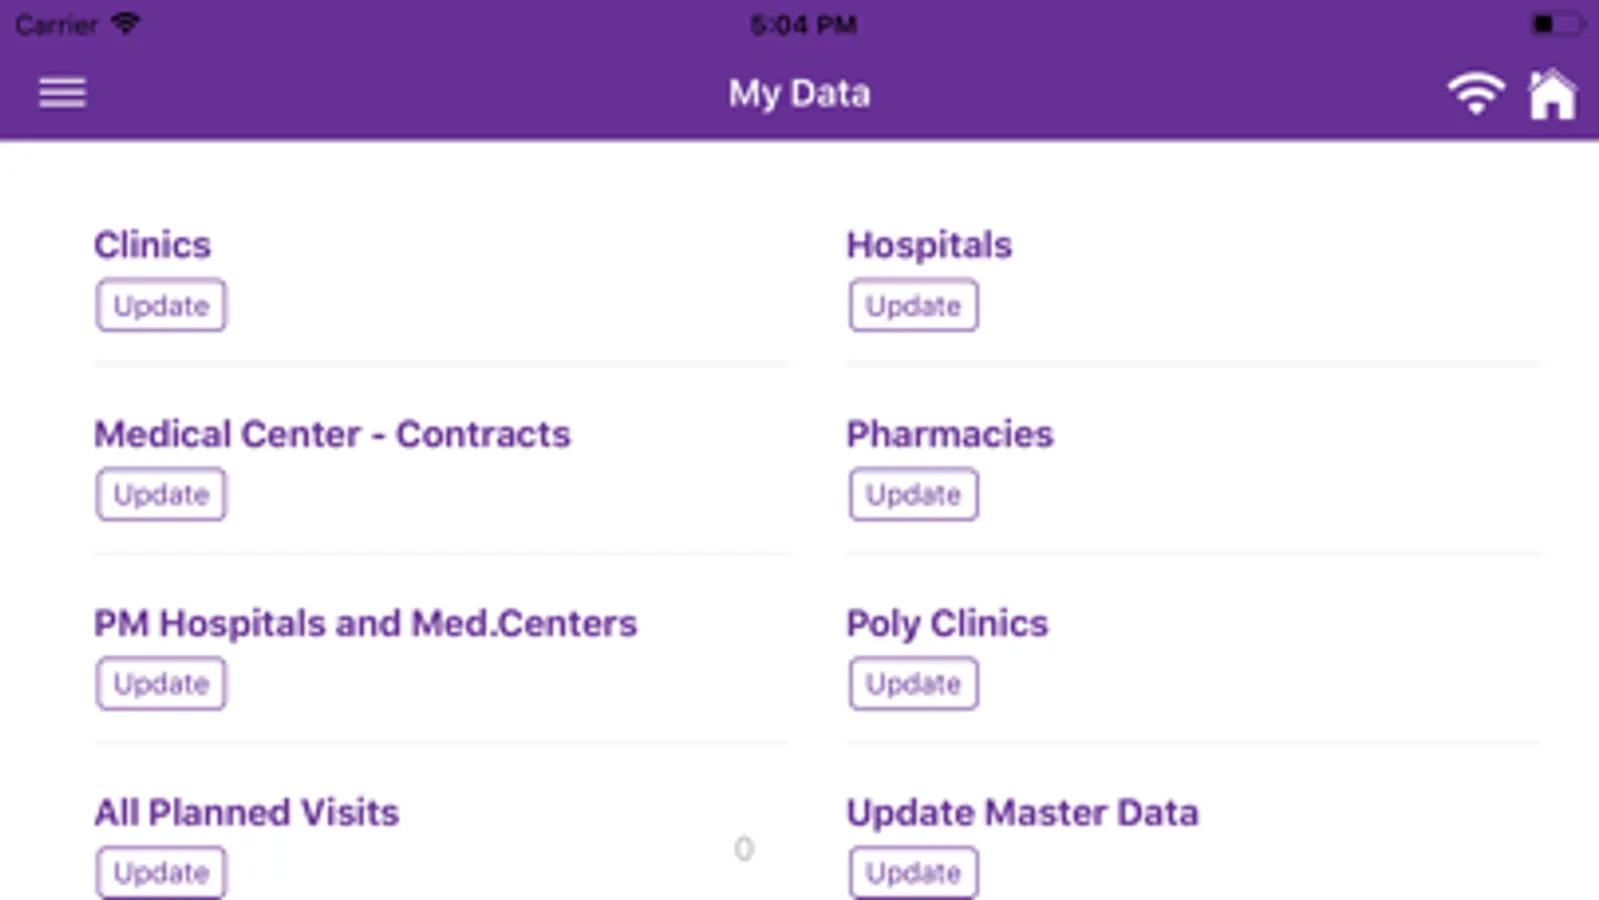Update PM Hospitals and Med.Centers data

[x=161, y=684]
